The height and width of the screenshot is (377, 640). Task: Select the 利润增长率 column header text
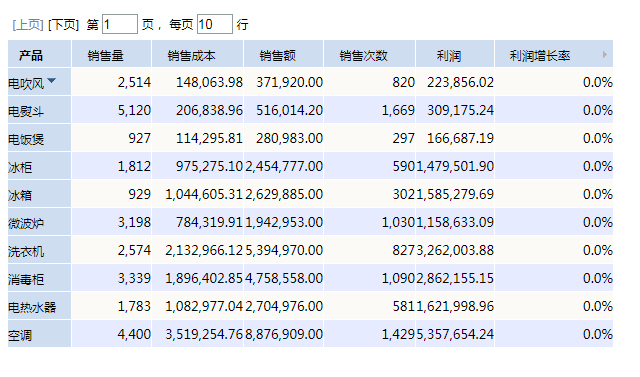(539, 55)
